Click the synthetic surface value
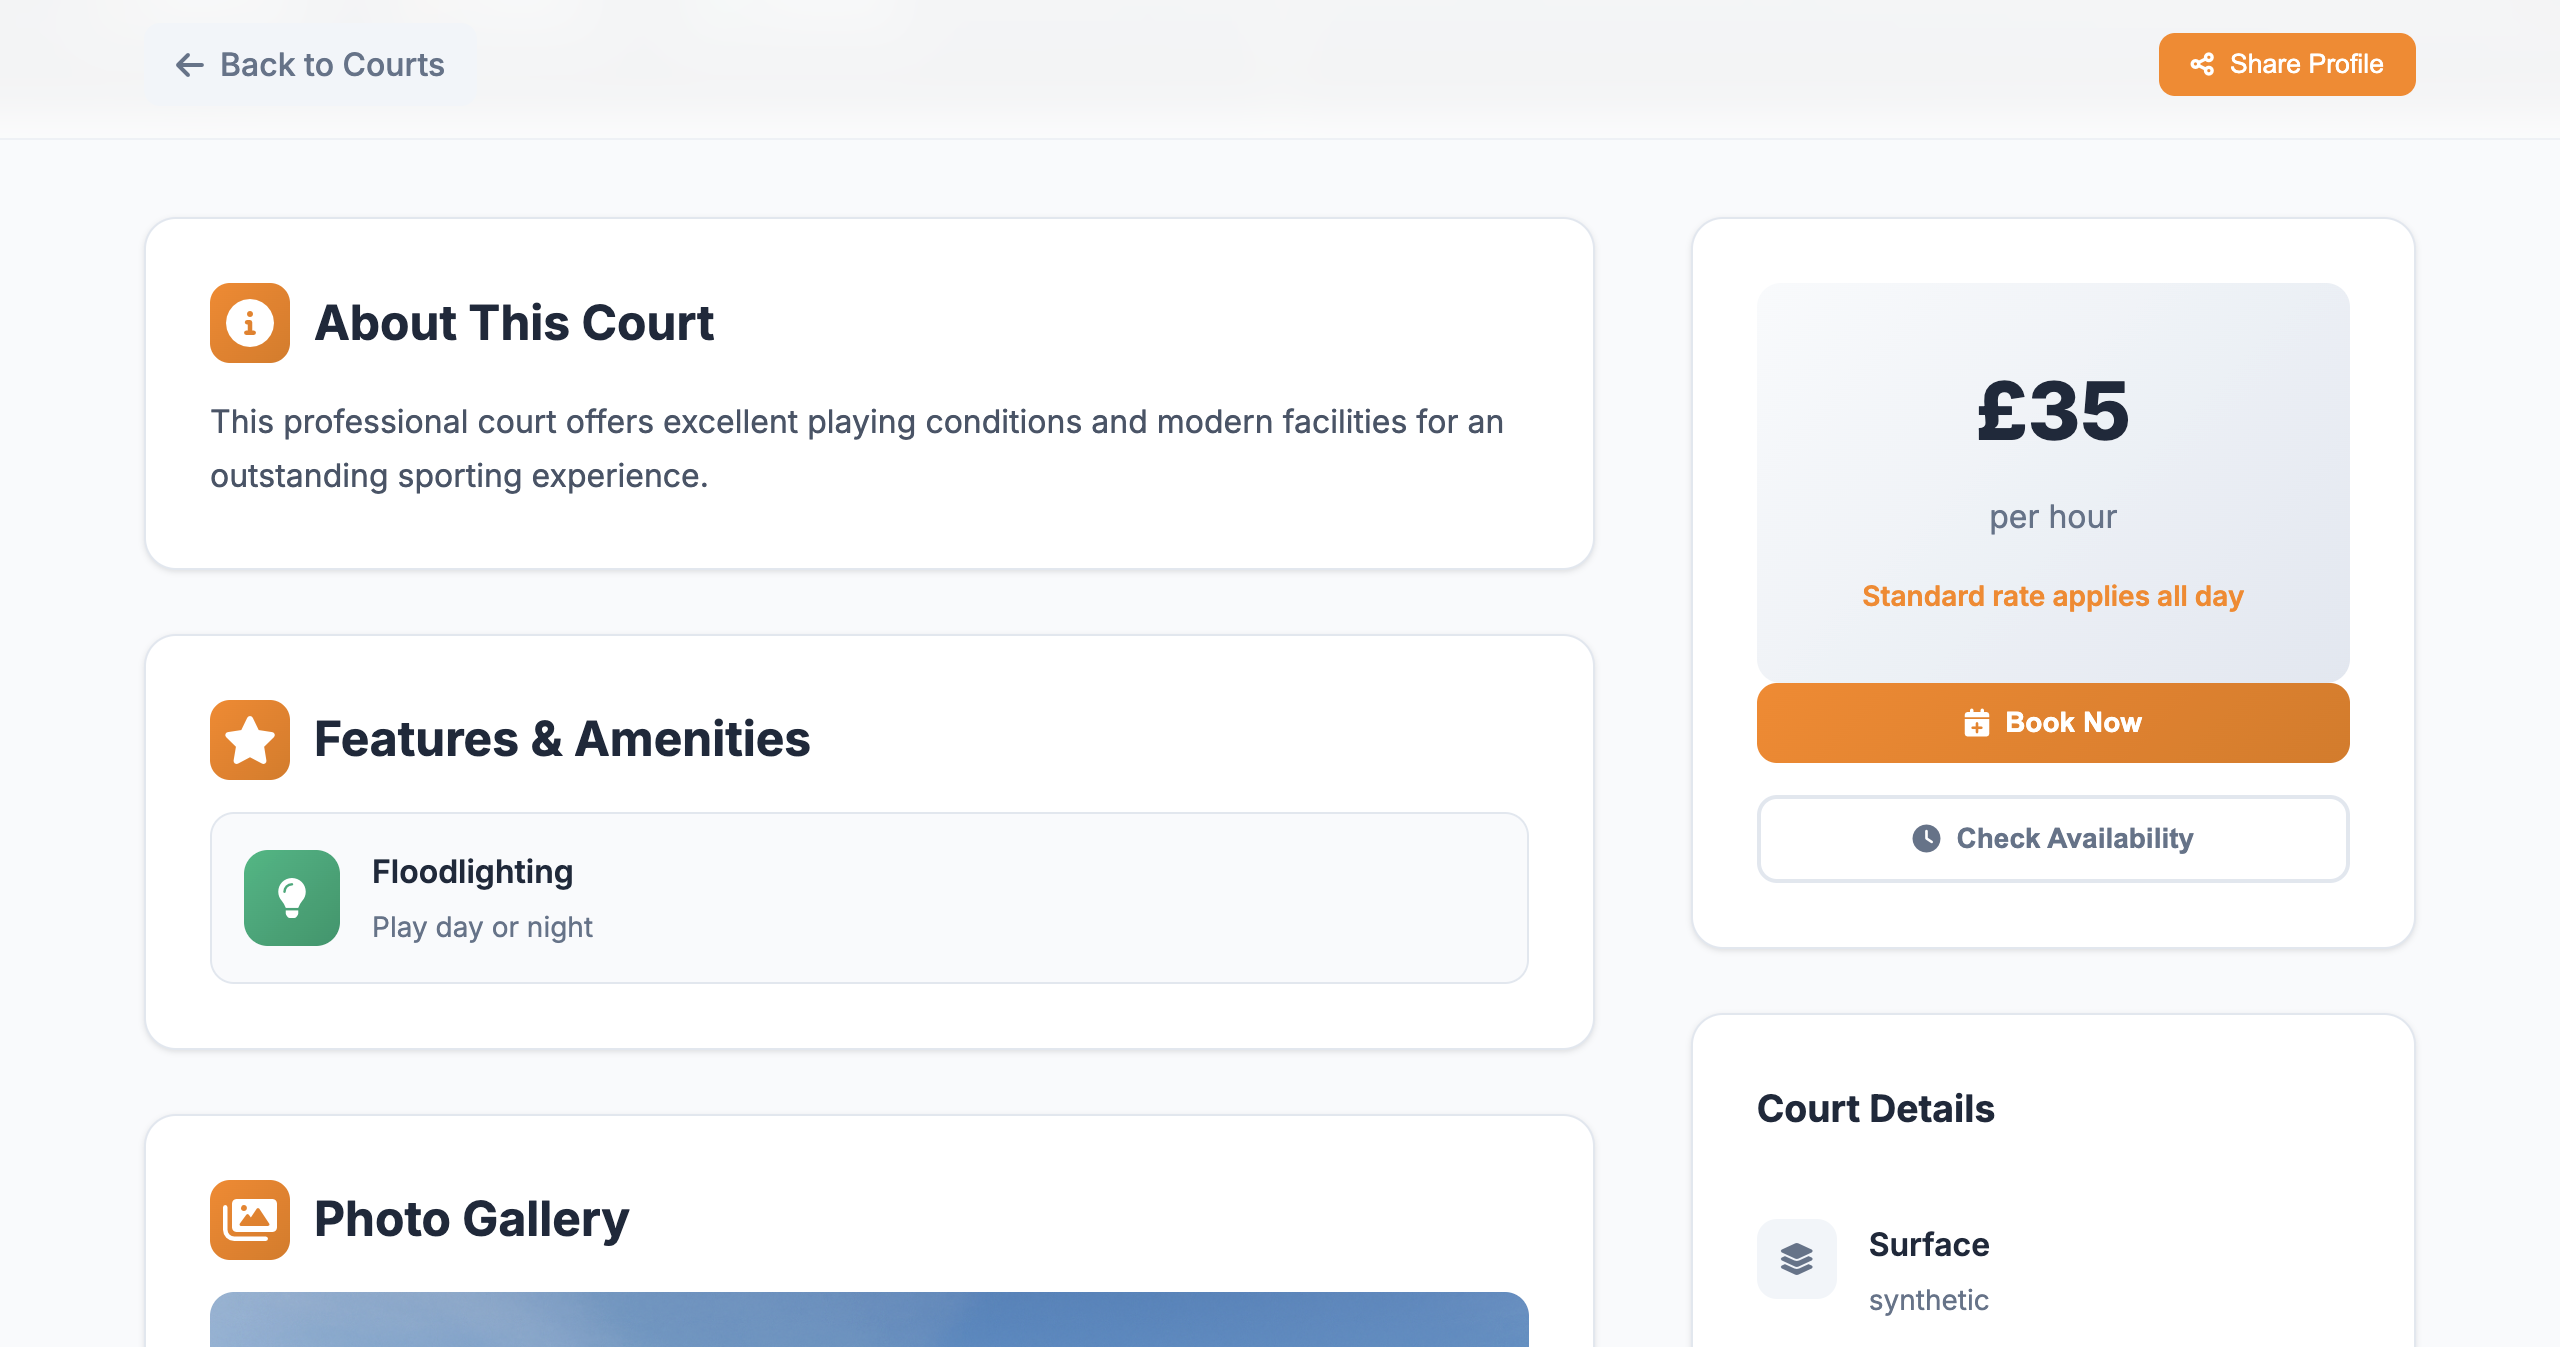This screenshot has height=1347, width=2560. 1929,1300
